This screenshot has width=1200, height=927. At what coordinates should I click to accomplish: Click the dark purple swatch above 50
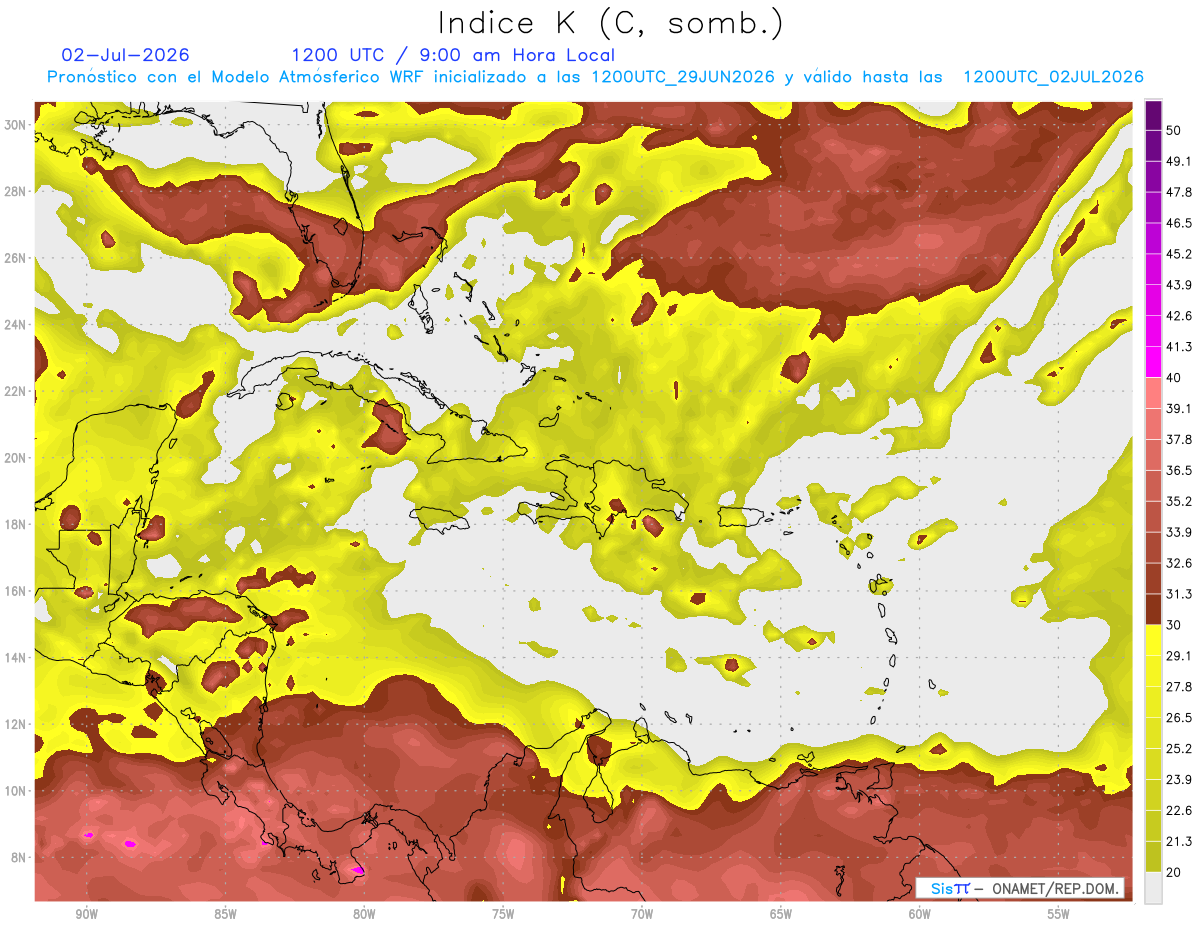pyautogui.click(x=1153, y=115)
